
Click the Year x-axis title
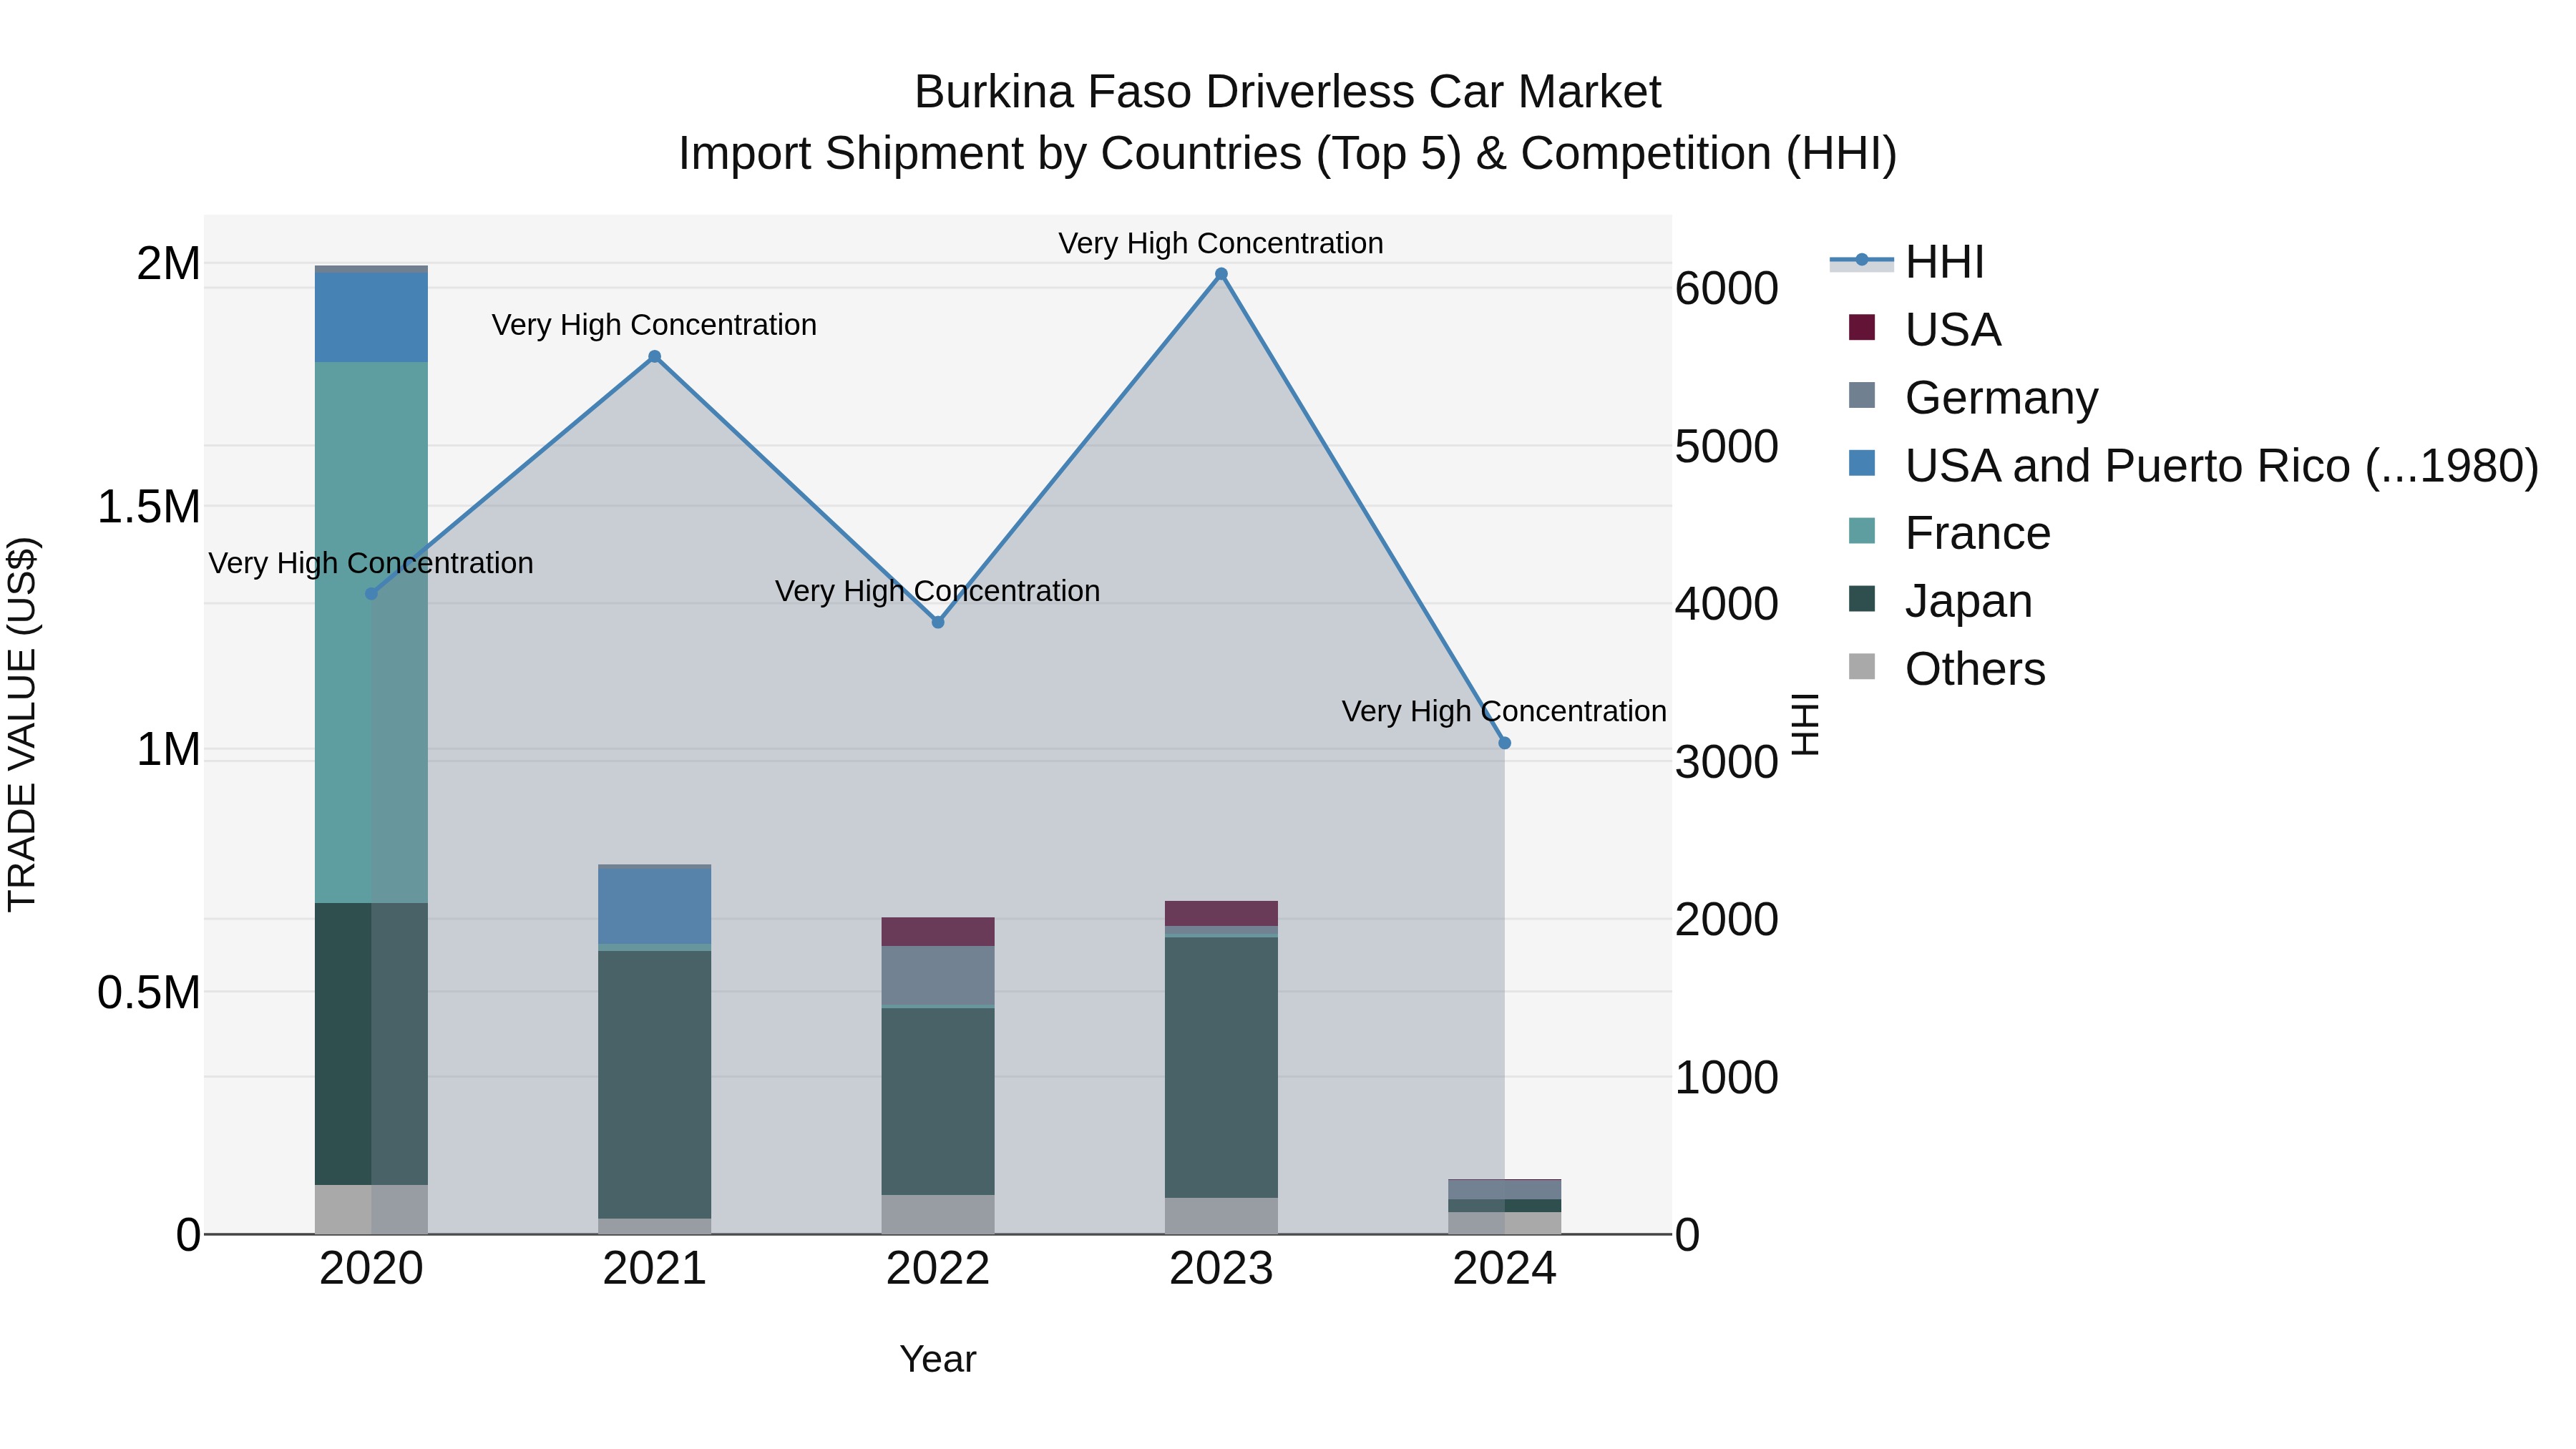click(938, 1360)
